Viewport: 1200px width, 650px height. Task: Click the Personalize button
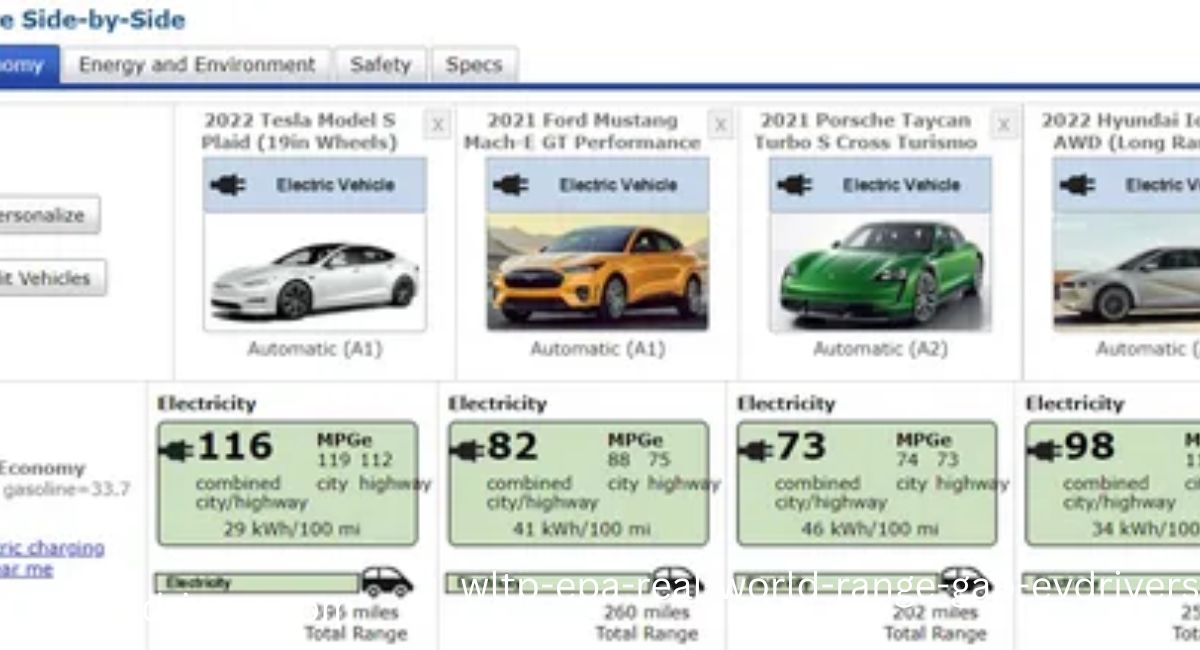(x=49, y=215)
